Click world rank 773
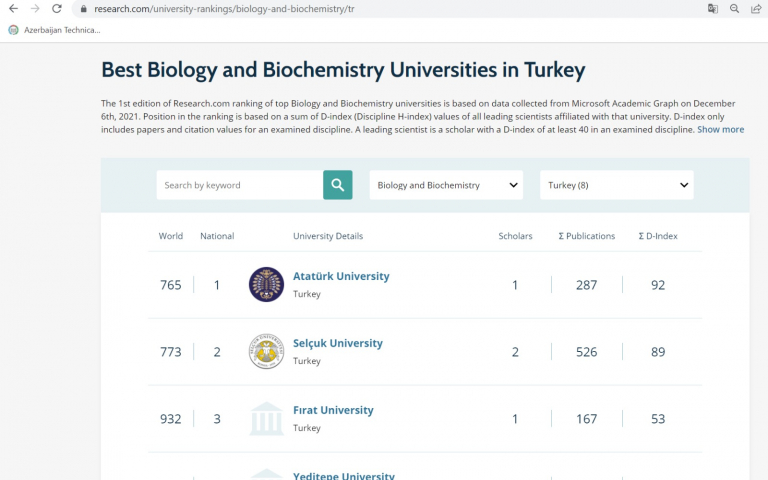Viewport: 768px width, 480px height. [x=170, y=352]
